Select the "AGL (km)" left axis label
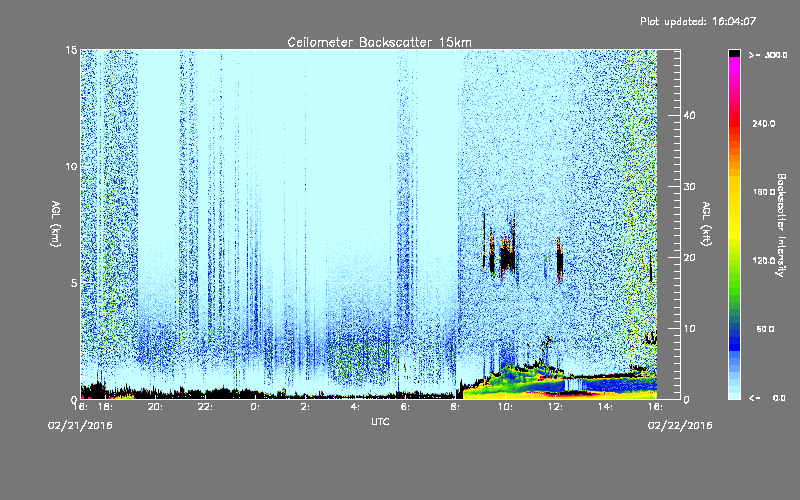 pyautogui.click(x=56, y=224)
